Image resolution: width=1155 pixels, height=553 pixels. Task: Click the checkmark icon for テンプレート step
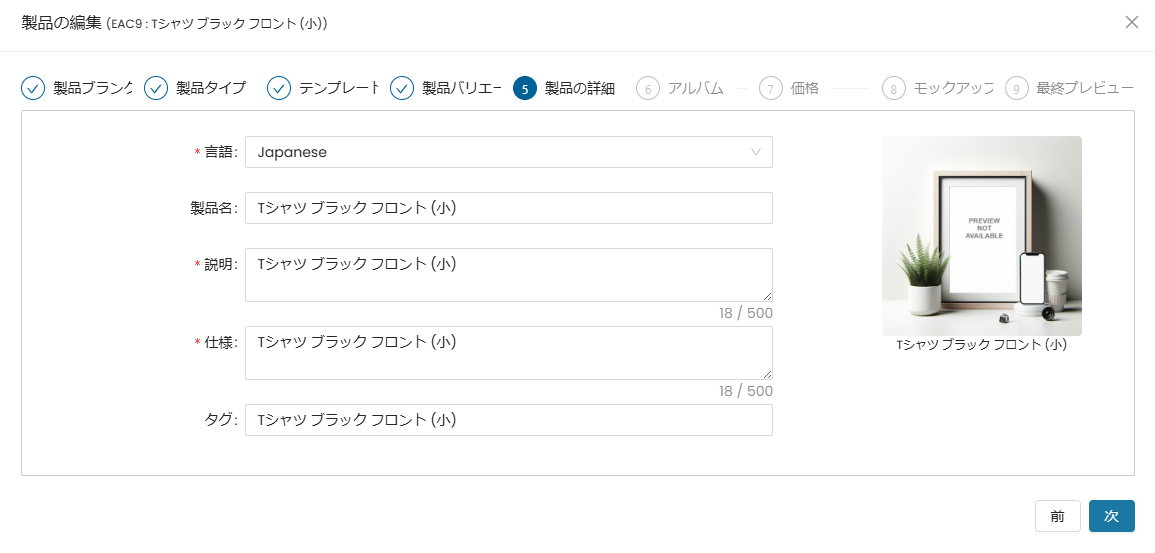[279, 88]
